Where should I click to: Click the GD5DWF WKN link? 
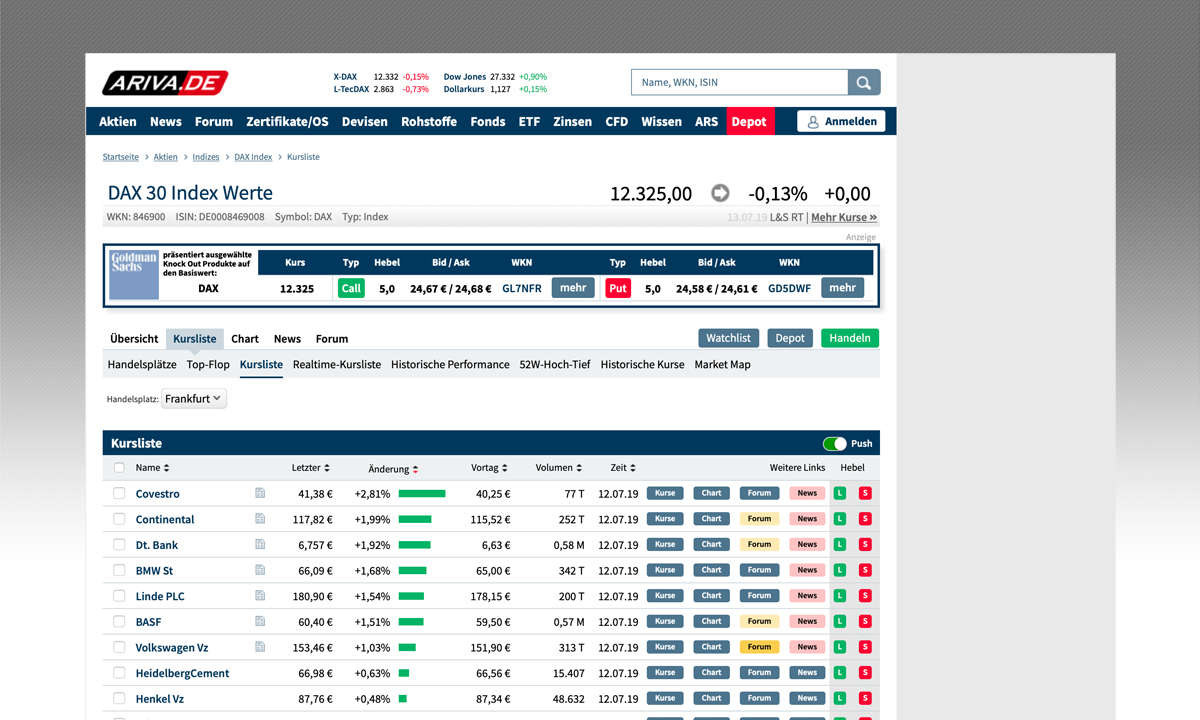pyautogui.click(x=789, y=288)
